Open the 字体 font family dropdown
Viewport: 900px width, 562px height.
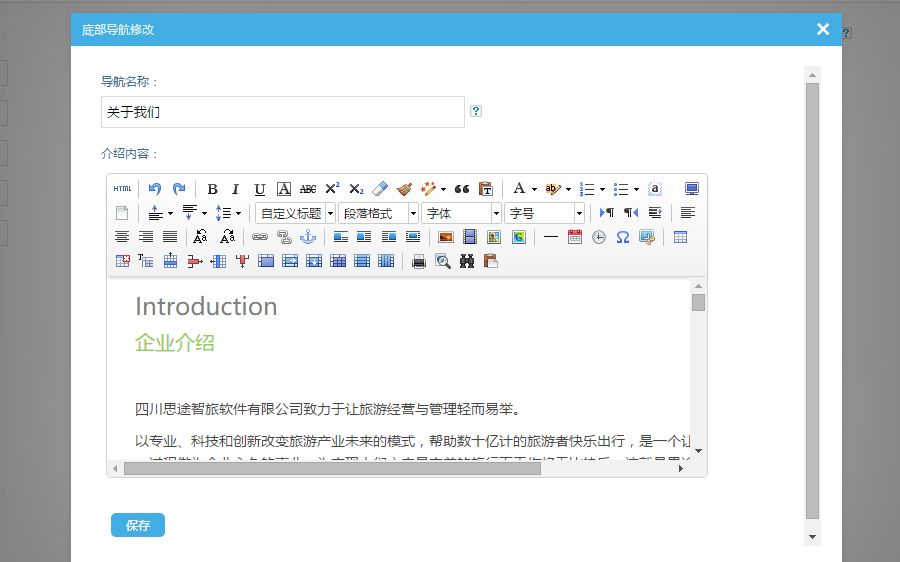point(495,213)
